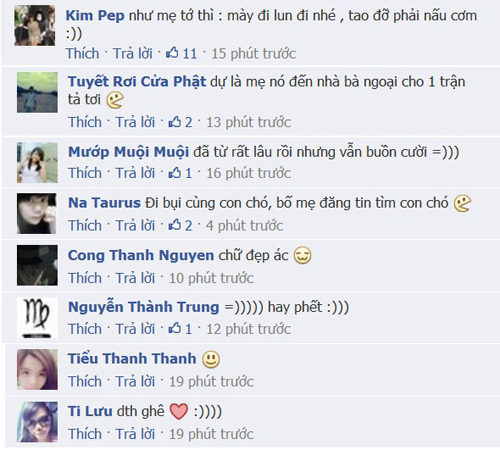Click Thích under Cong Thanh Nguyen's comment
This screenshot has width=500, height=450.
tap(85, 278)
